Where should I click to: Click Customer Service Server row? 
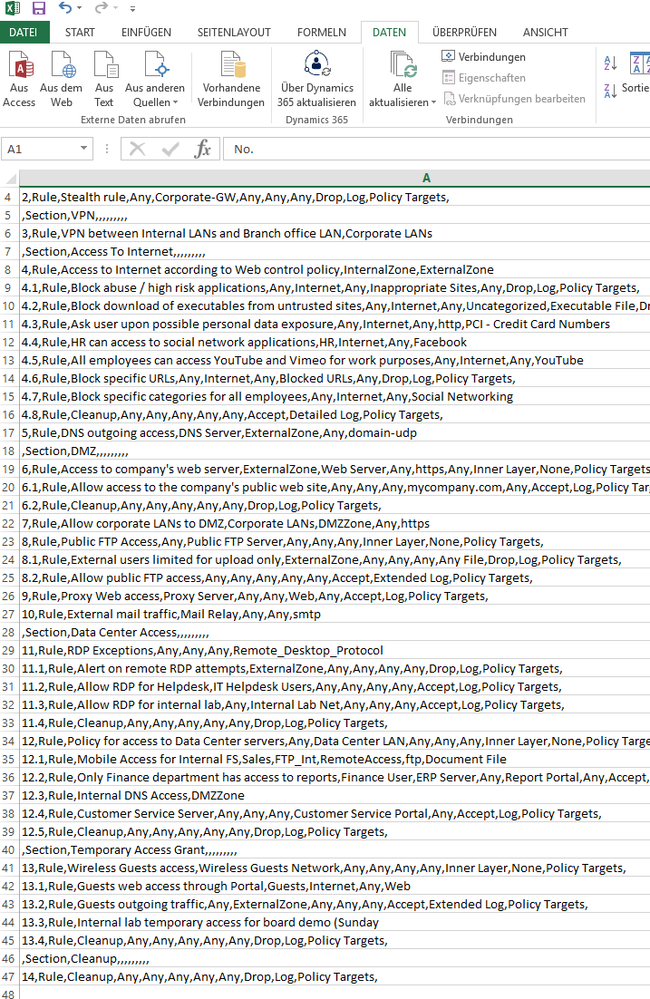335,814
